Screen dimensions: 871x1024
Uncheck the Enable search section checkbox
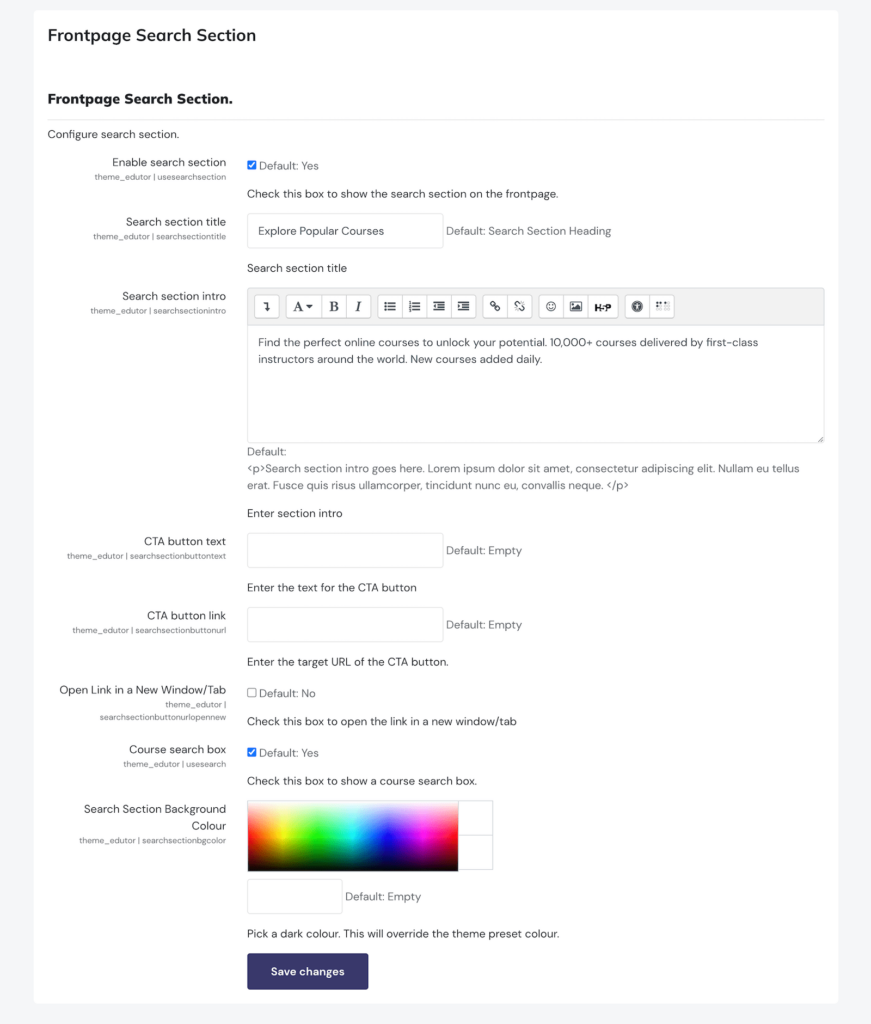pos(250,165)
